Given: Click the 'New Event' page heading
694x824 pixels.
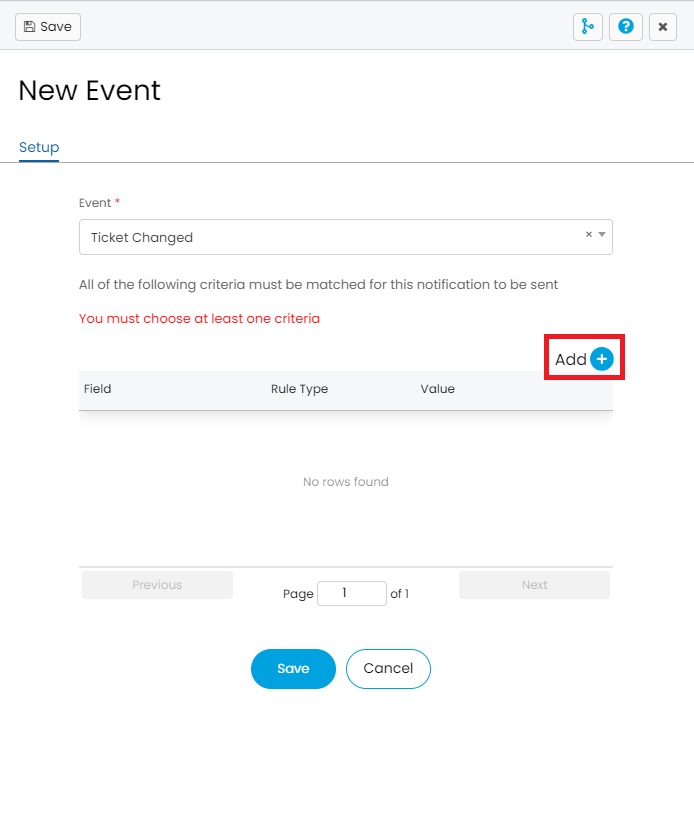Looking at the screenshot, I should (90, 90).
